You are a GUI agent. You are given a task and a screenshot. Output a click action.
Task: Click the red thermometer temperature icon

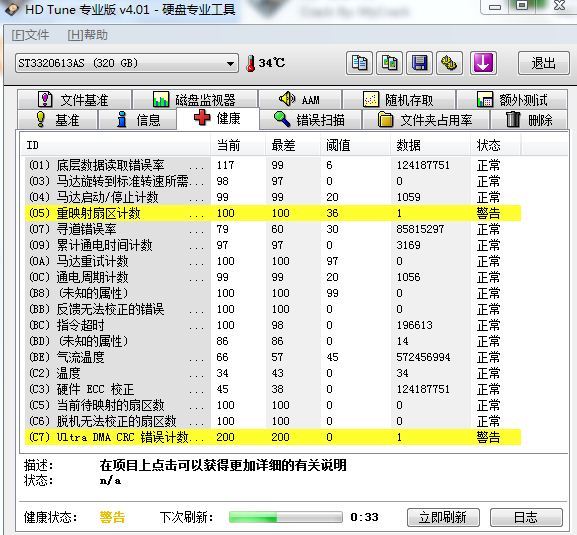coord(251,63)
